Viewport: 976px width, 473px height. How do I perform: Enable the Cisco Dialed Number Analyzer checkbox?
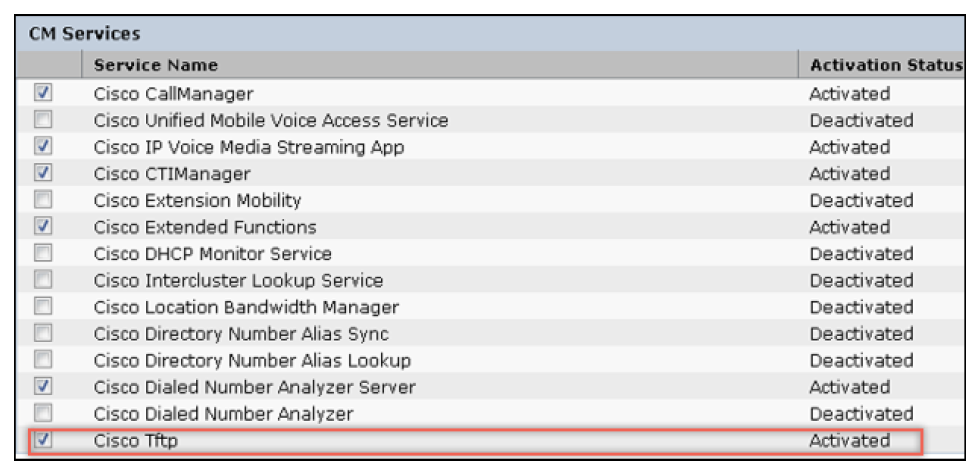click(43, 413)
